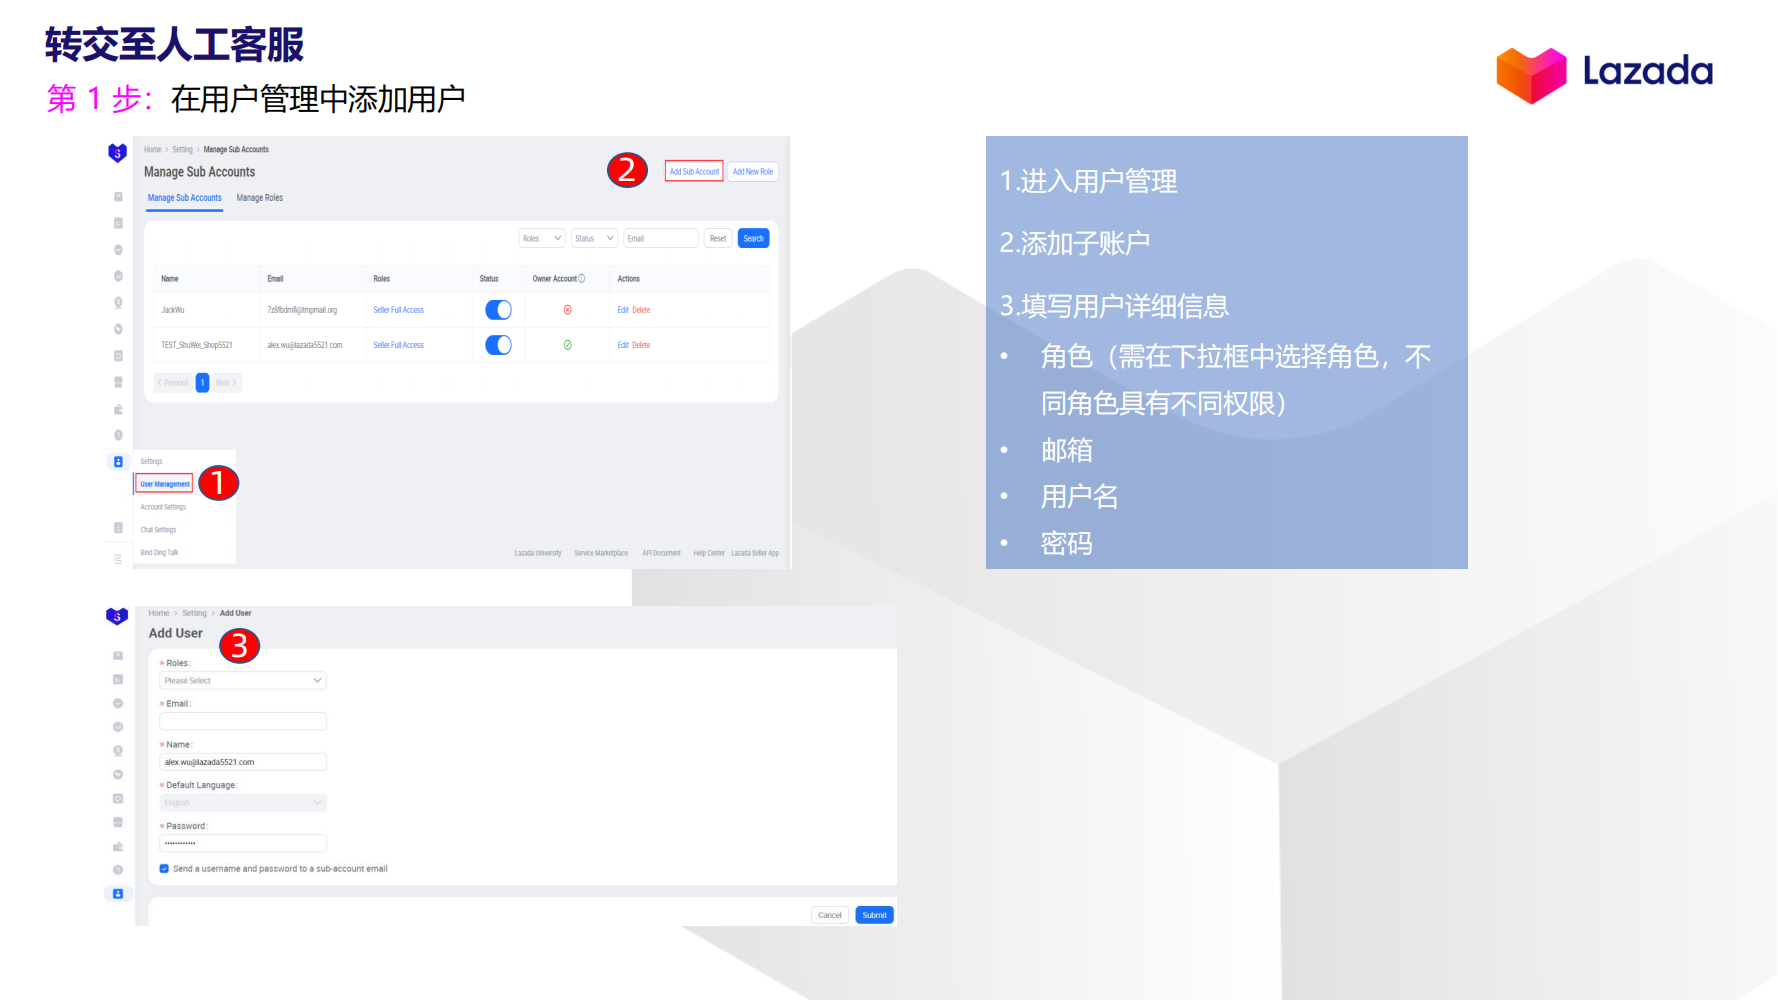The image size is (1778, 1000).
Task: Click question-mark help sidebar icon in Add User screenshot
Action: point(118,870)
